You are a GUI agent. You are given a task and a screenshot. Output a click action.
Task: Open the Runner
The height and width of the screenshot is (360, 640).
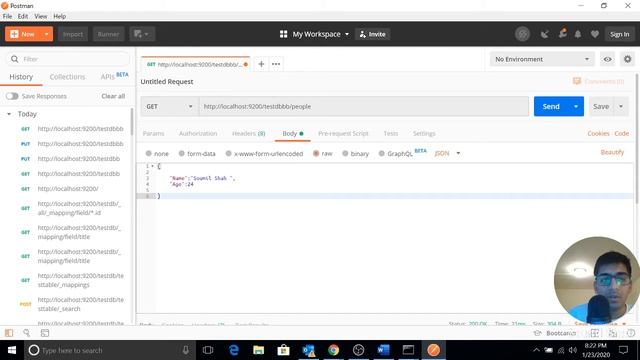pos(108,34)
